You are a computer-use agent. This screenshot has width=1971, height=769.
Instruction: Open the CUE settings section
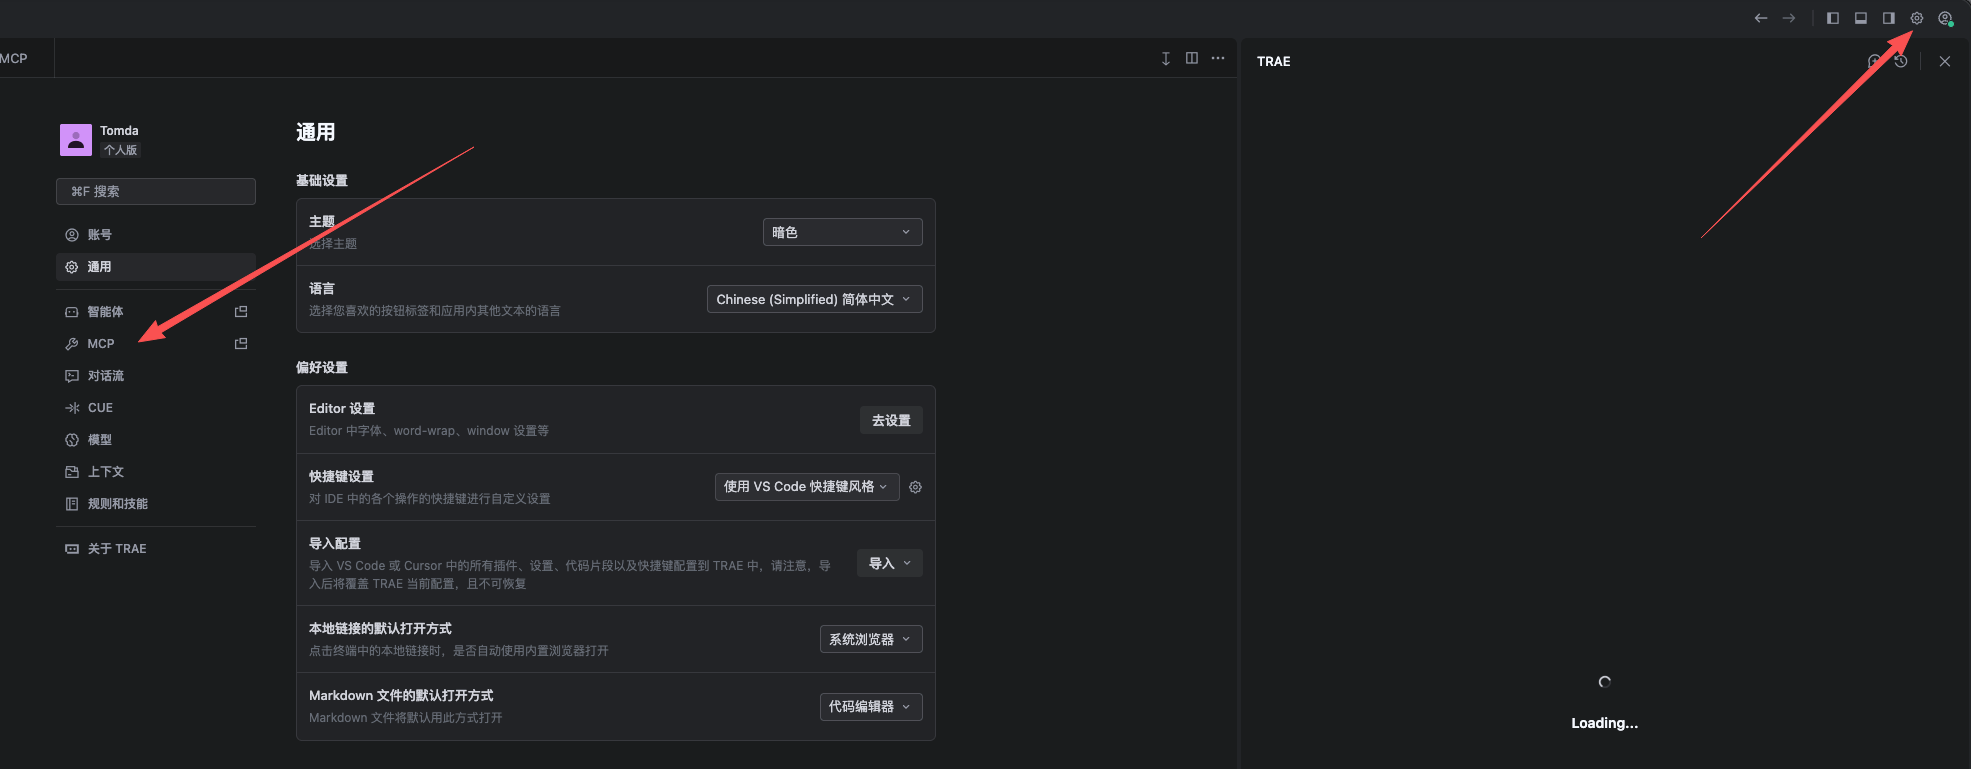coord(156,408)
